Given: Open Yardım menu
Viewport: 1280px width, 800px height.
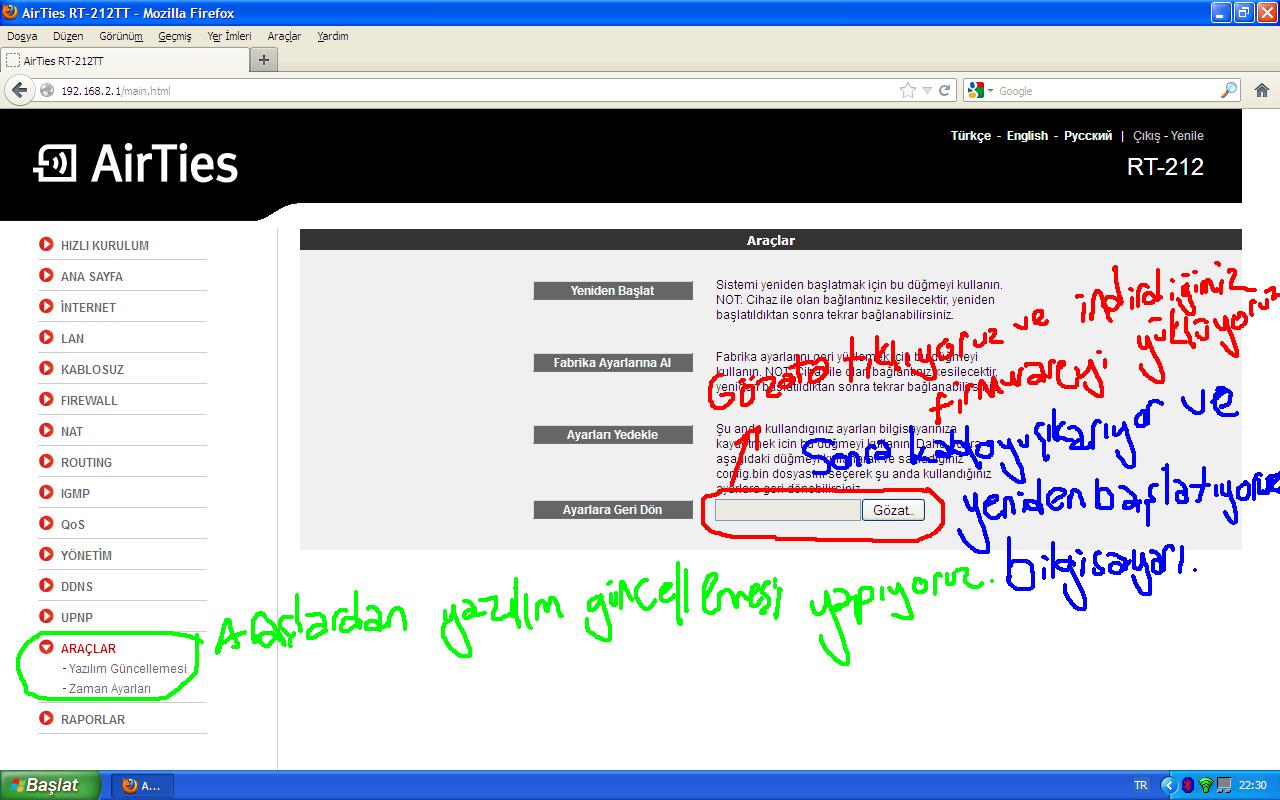Looking at the screenshot, I should (x=332, y=36).
